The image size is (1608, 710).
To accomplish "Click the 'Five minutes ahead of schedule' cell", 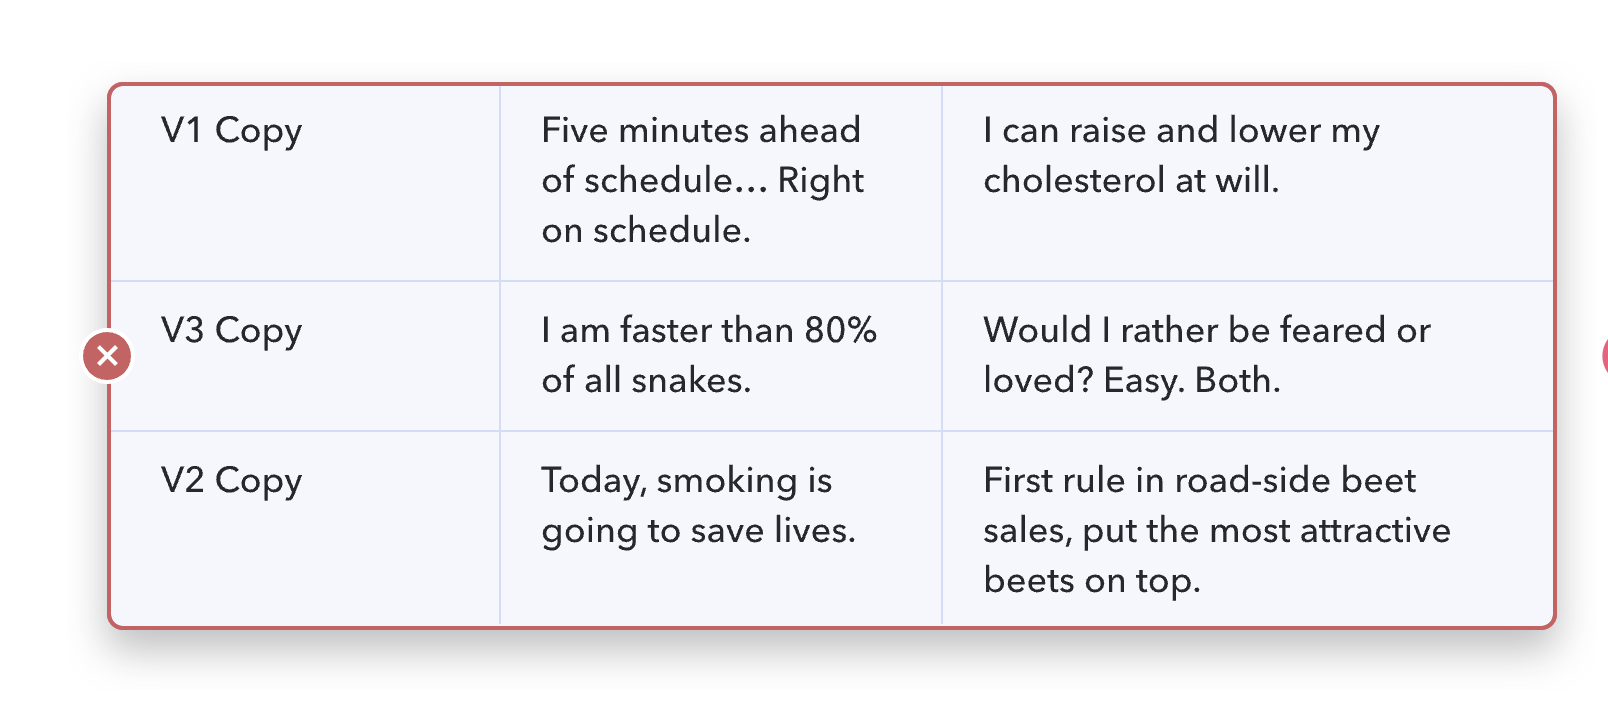I will coord(721,183).
